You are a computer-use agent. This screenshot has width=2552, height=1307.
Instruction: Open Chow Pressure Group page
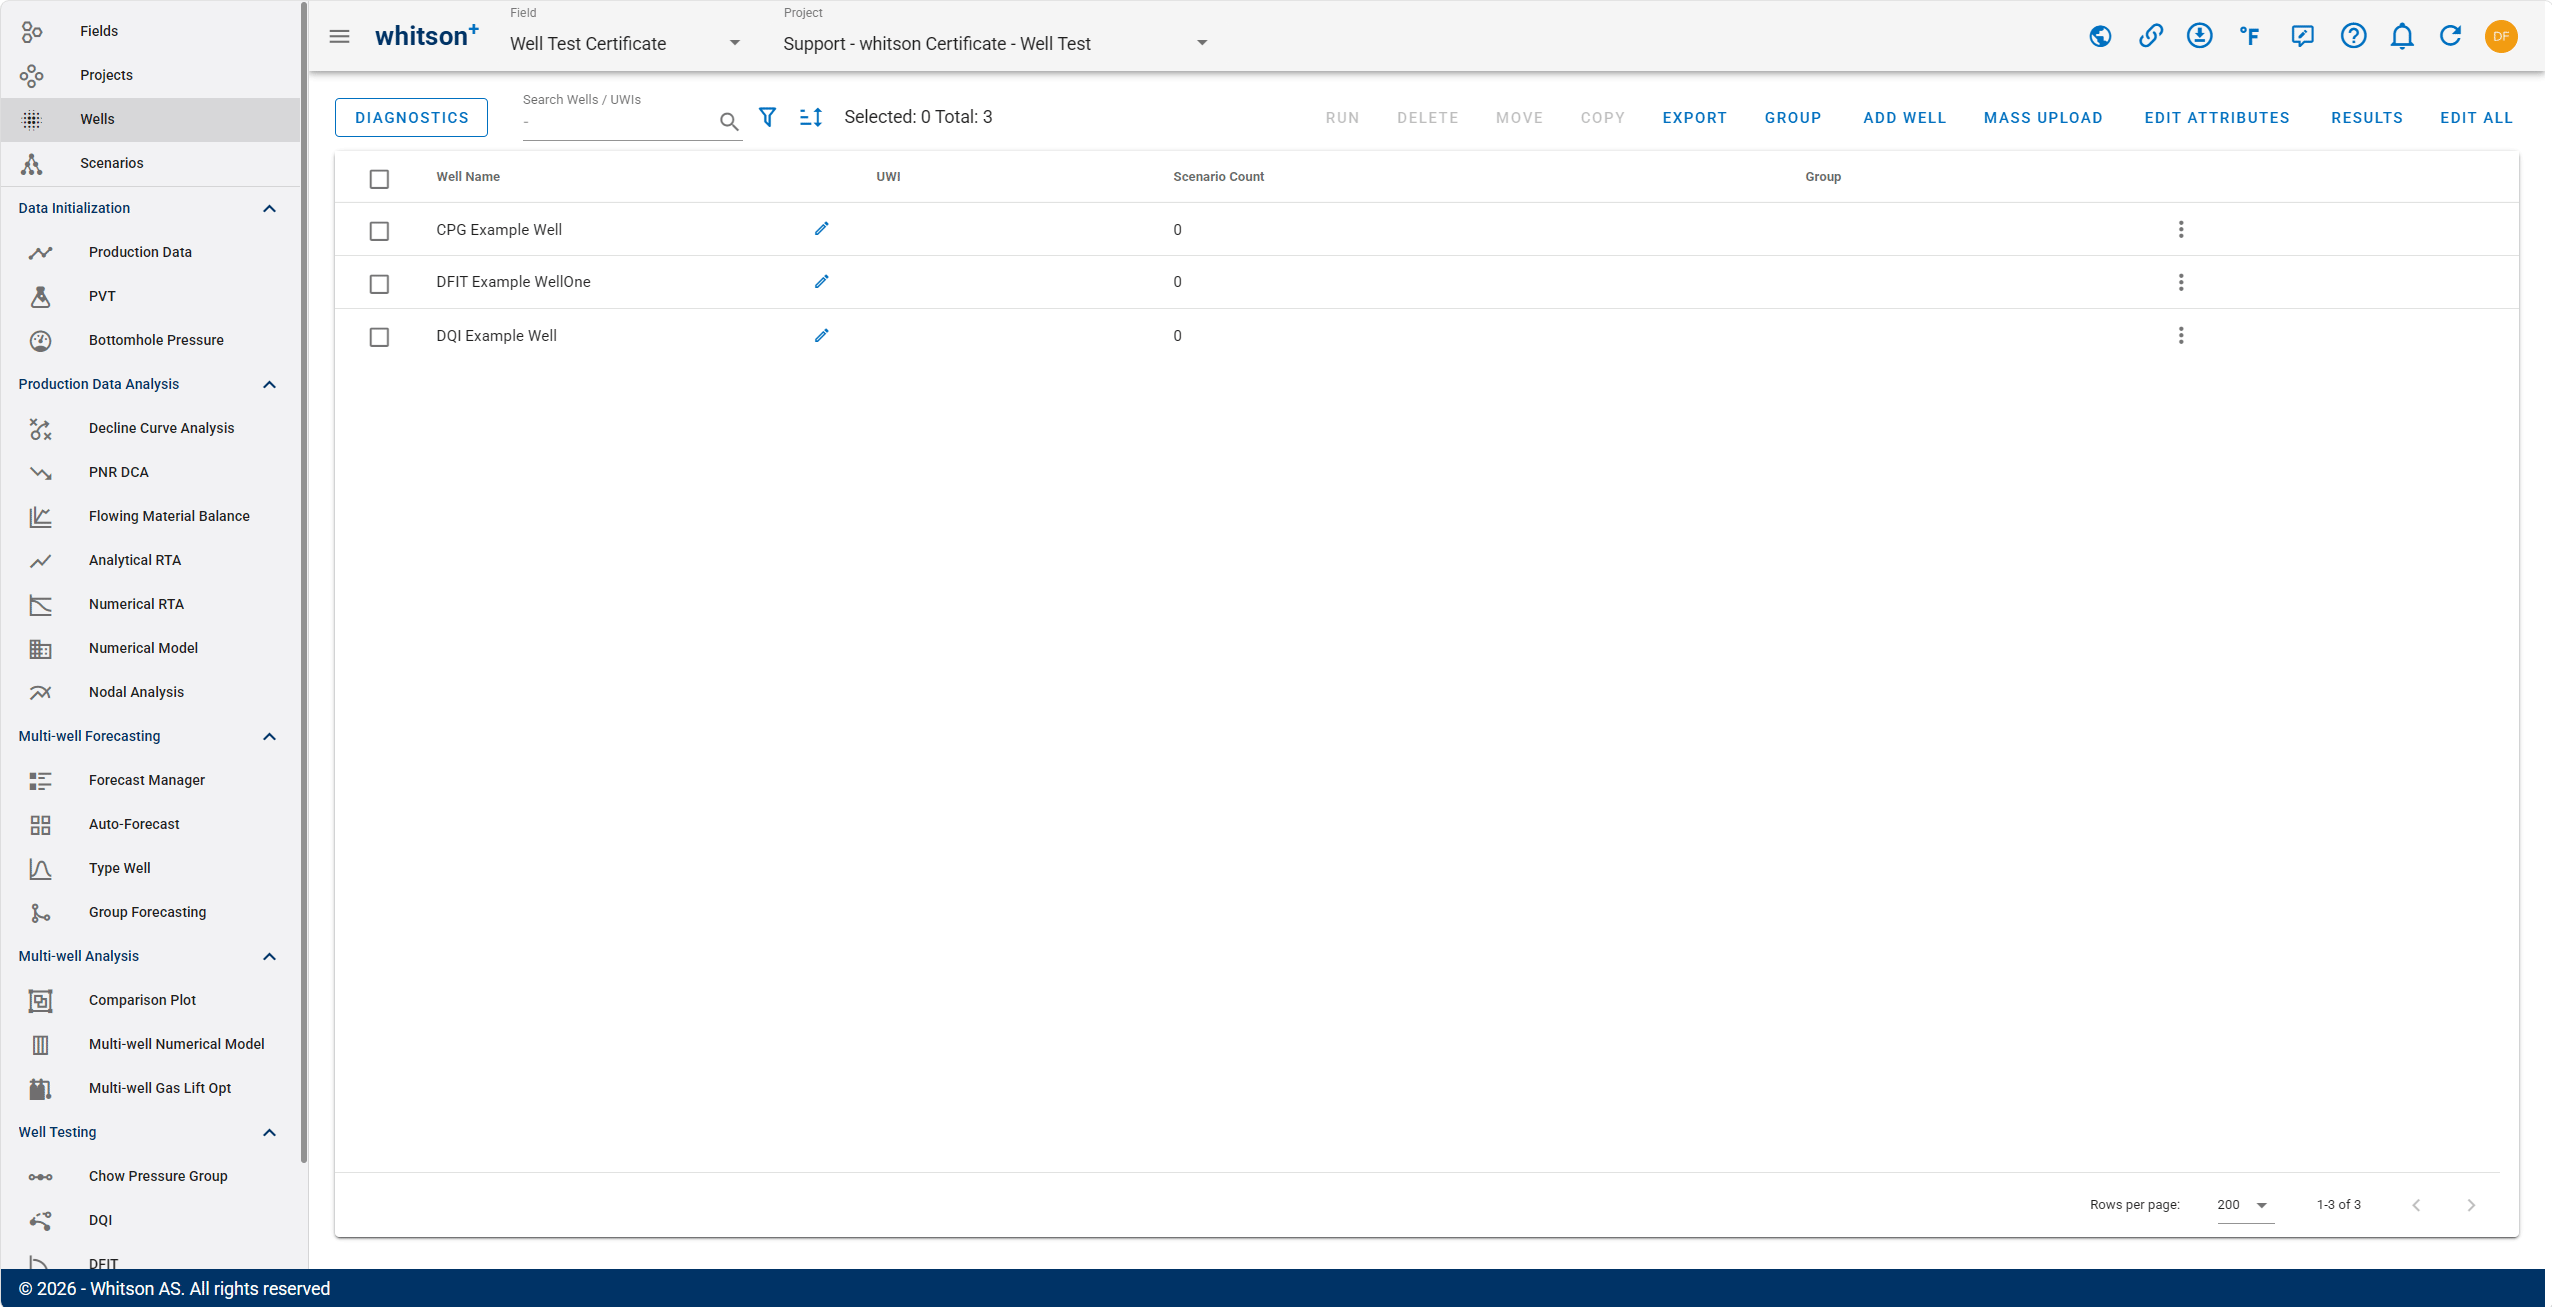coord(150,1176)
